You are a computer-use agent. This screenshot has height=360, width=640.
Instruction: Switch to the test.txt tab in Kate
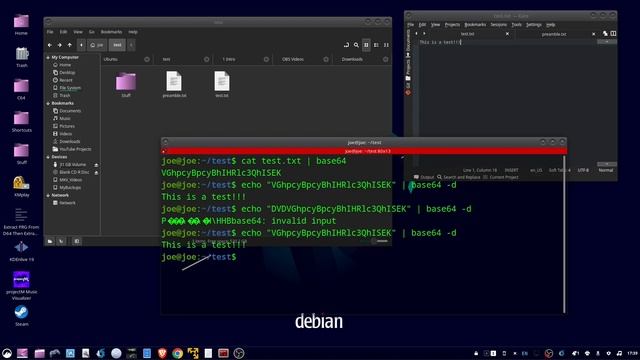click(x=467, y=34)
